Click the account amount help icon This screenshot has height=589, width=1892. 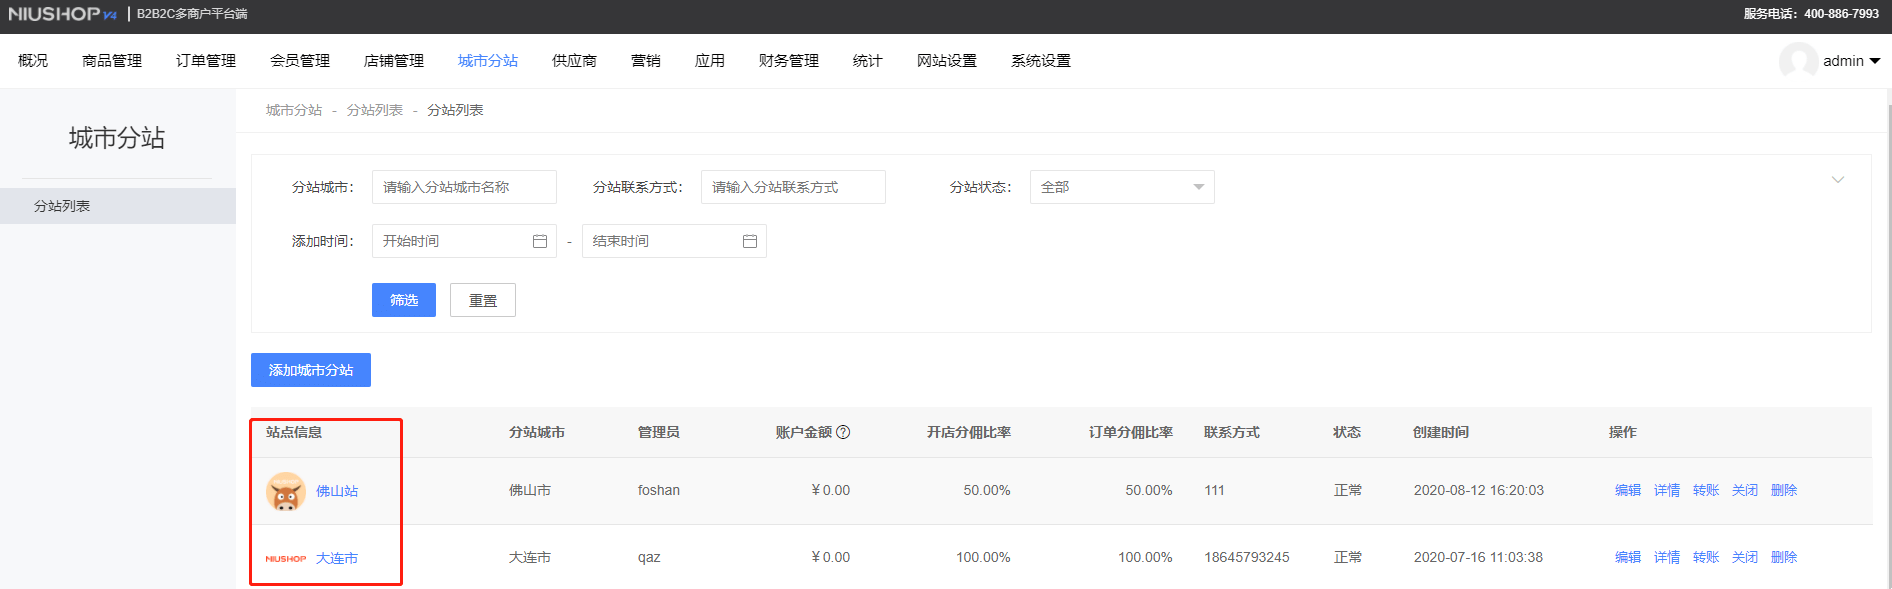click(843, 432)
